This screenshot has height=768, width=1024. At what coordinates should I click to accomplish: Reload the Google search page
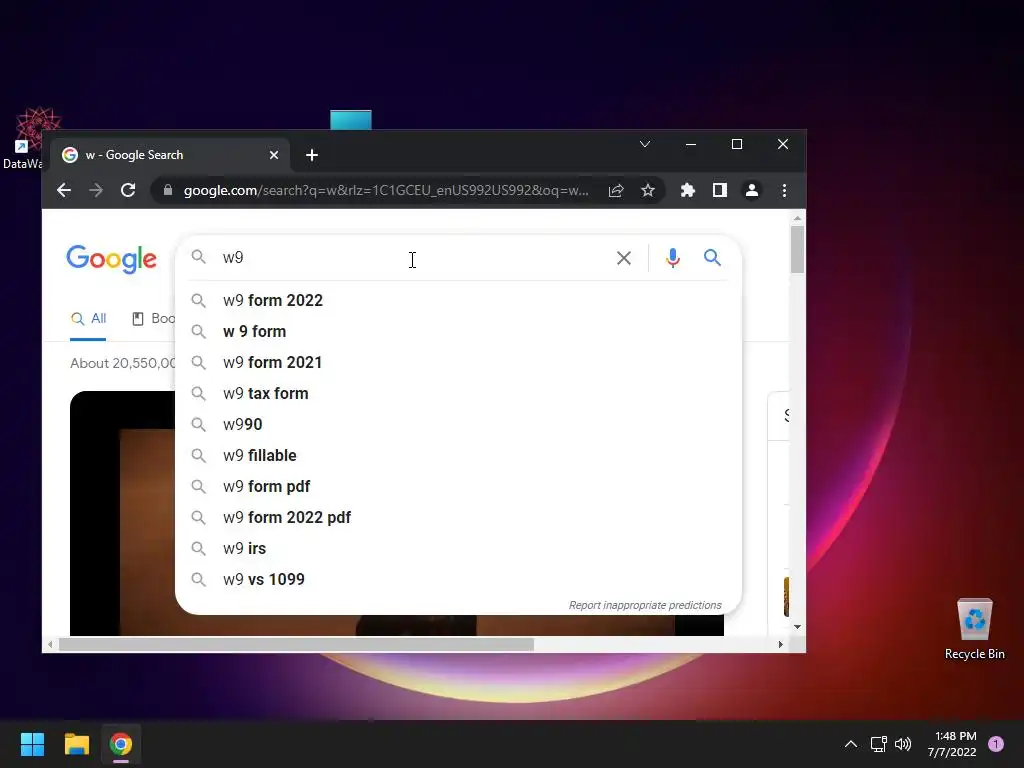click(128, 190)
